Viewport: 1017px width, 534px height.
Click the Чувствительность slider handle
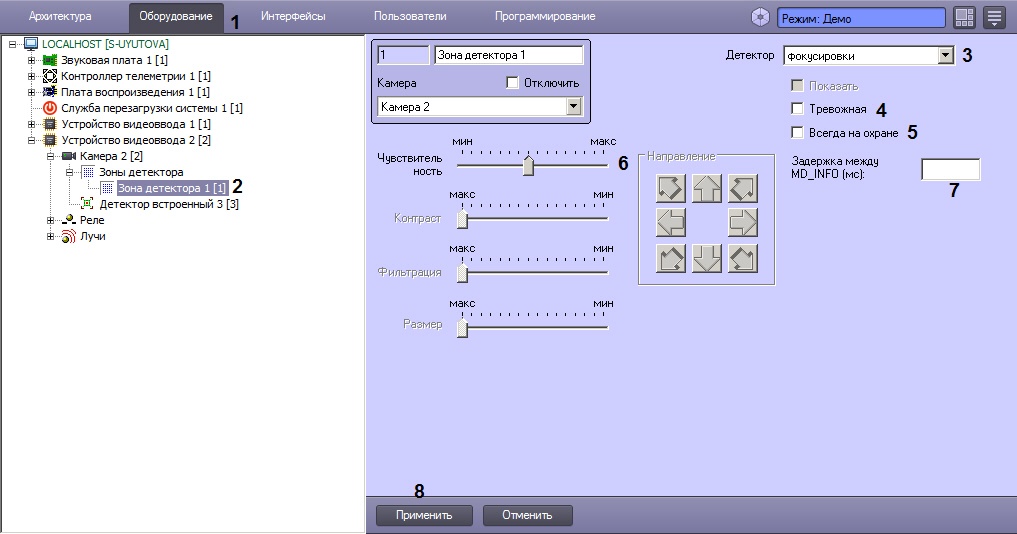pos(528,166)
